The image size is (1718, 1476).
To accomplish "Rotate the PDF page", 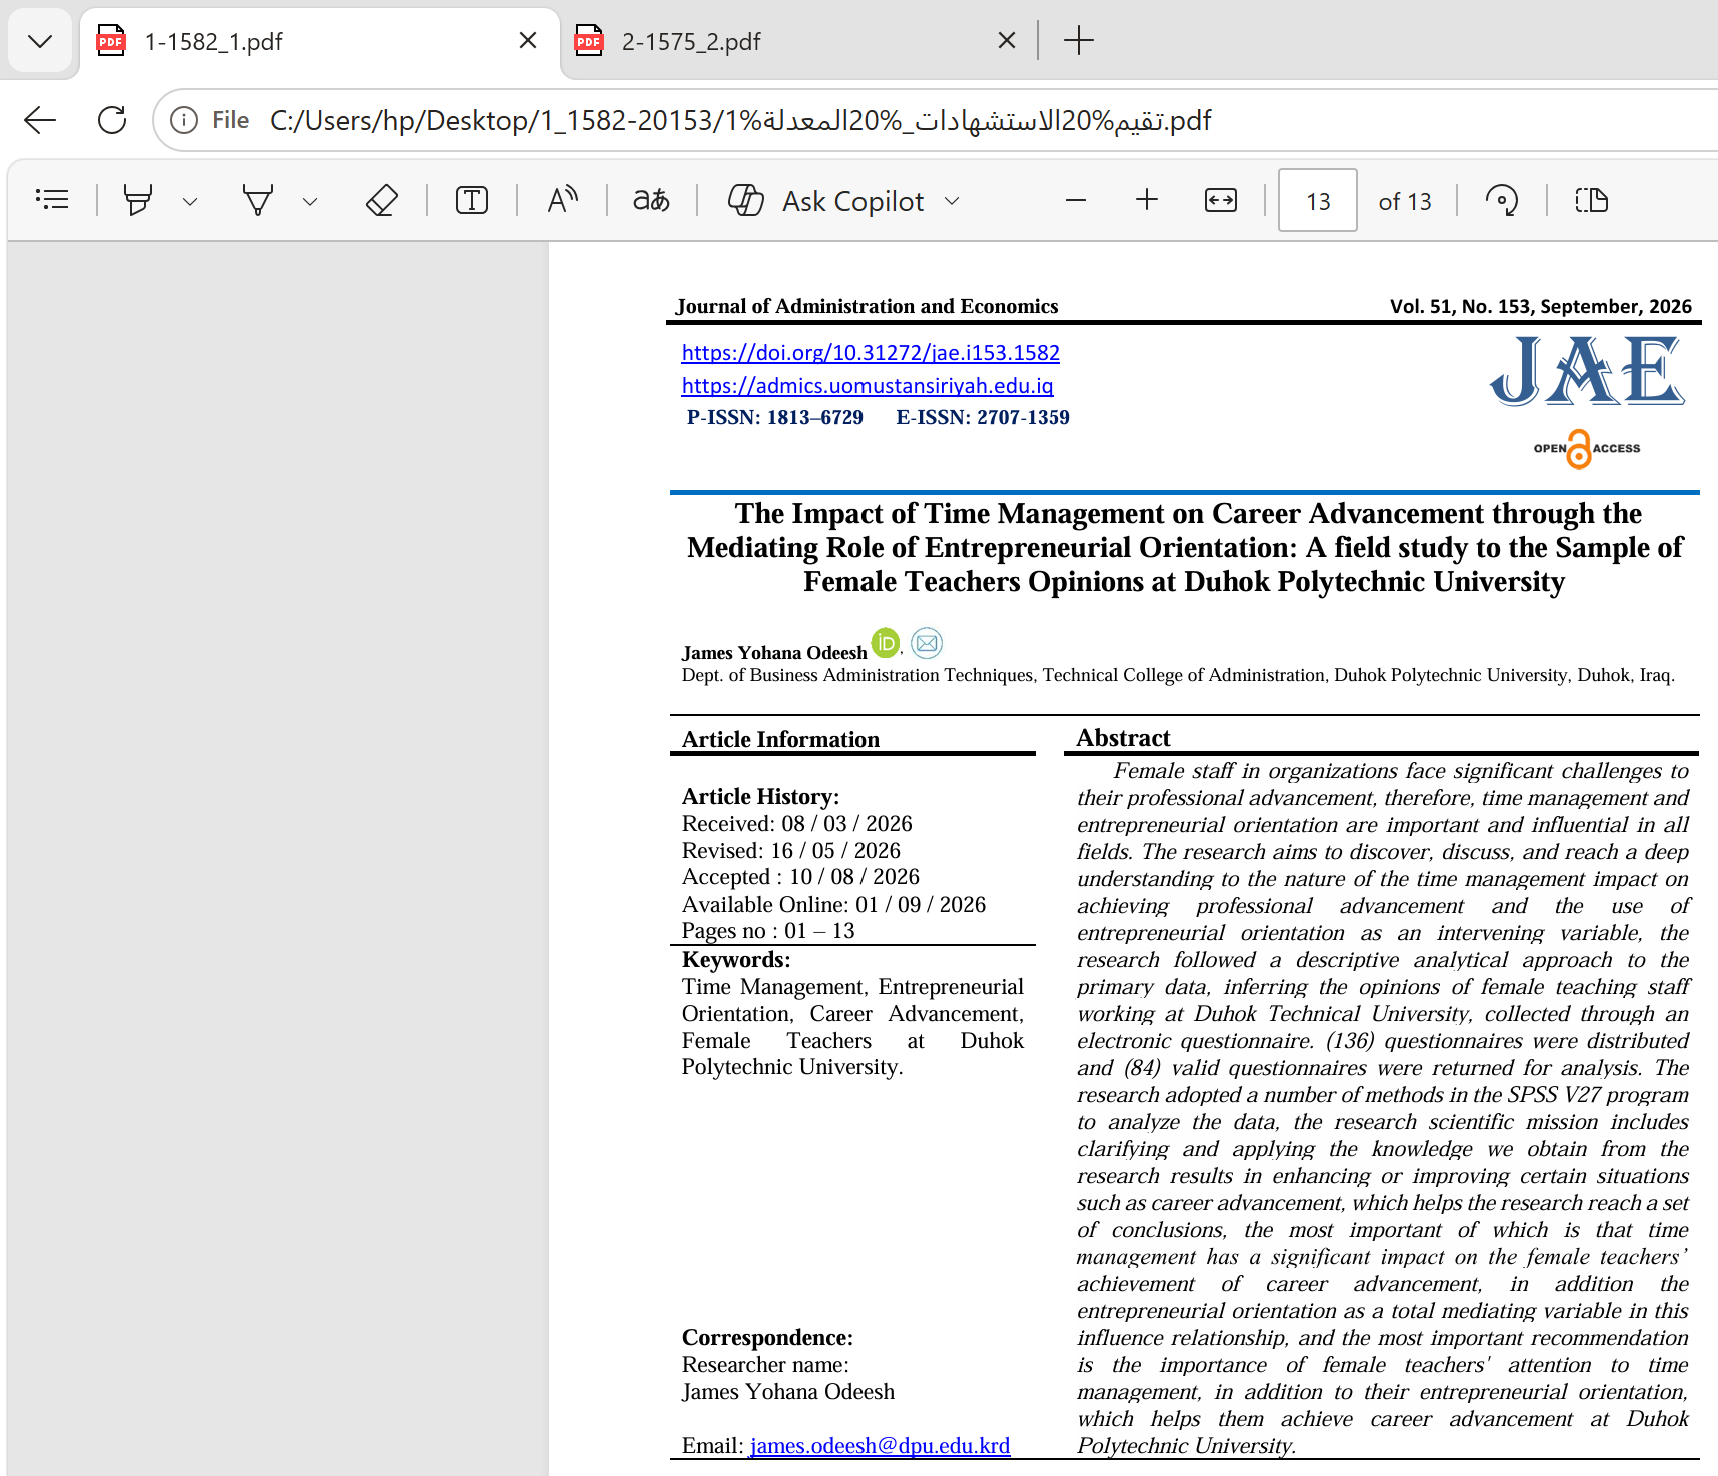I will [1501, 200].
